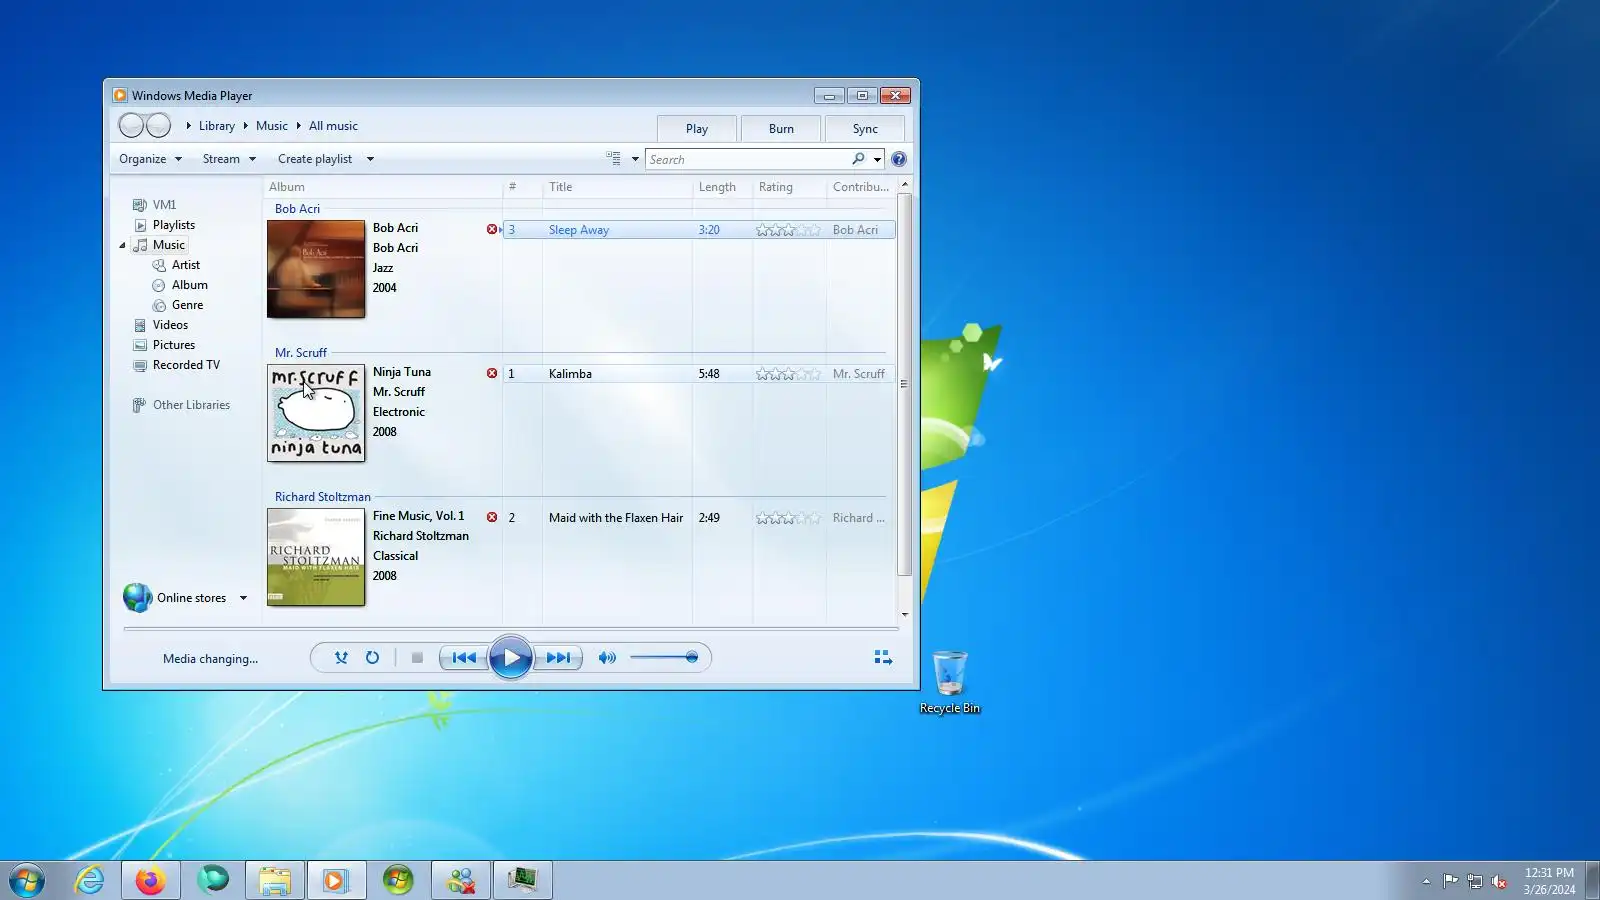Switch to the Play tab
This screenshot has height=900, width=1600.
point(697,129)
